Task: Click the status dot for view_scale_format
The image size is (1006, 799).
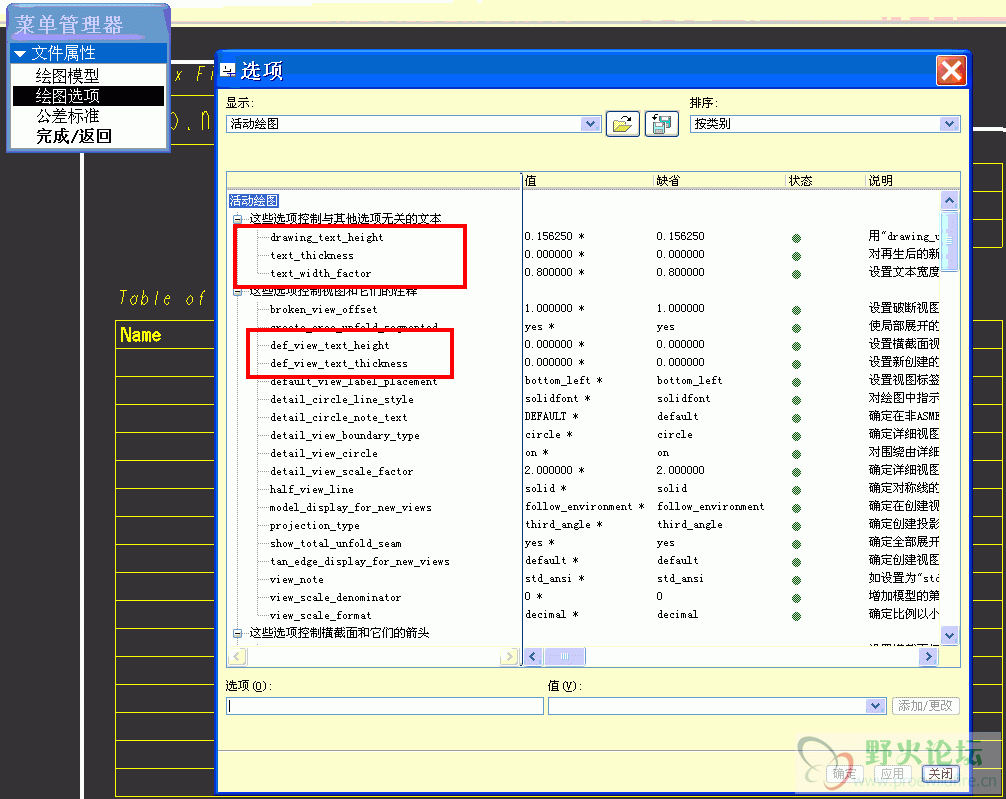Action: click(x=796, y=616)
